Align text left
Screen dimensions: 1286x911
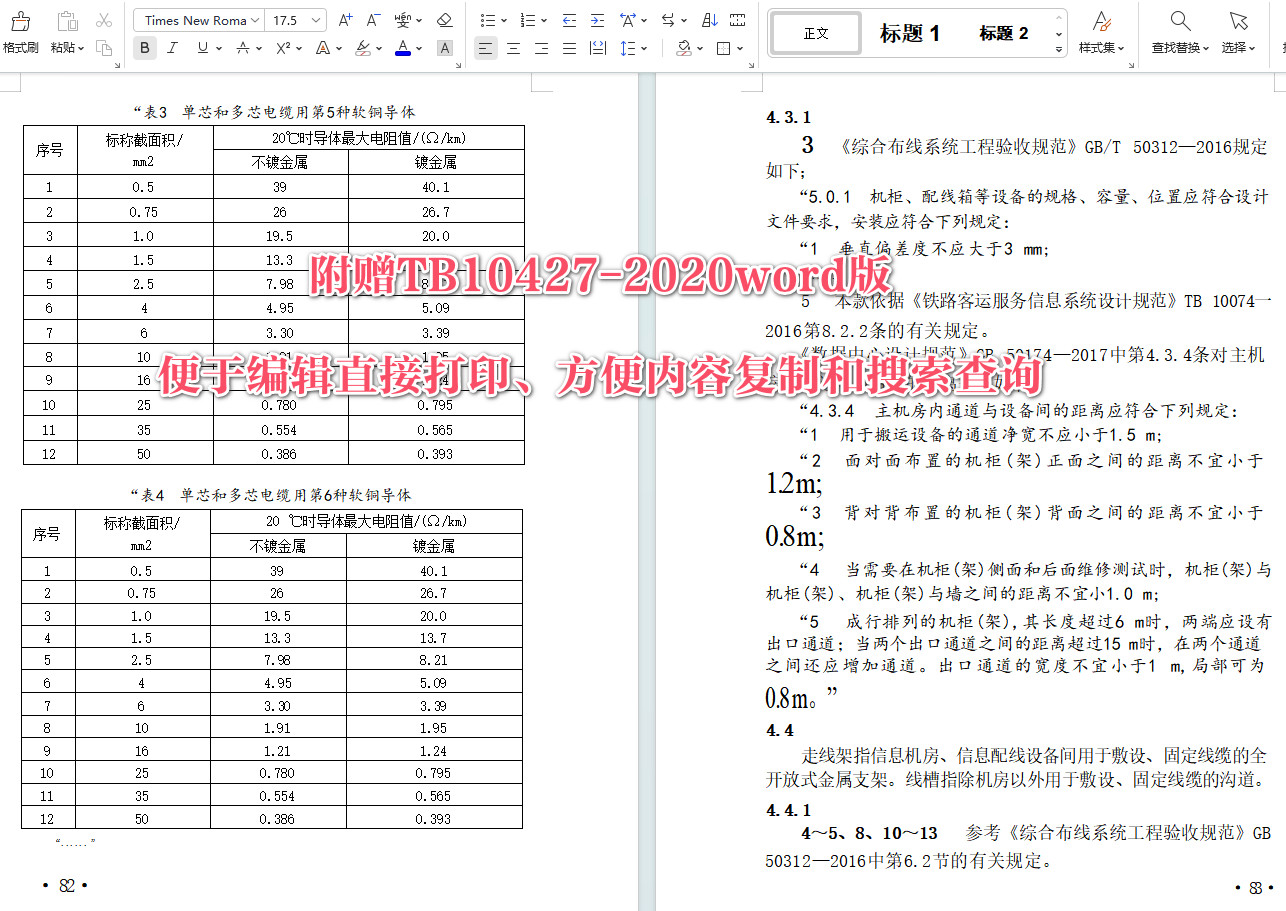point(485,47)
